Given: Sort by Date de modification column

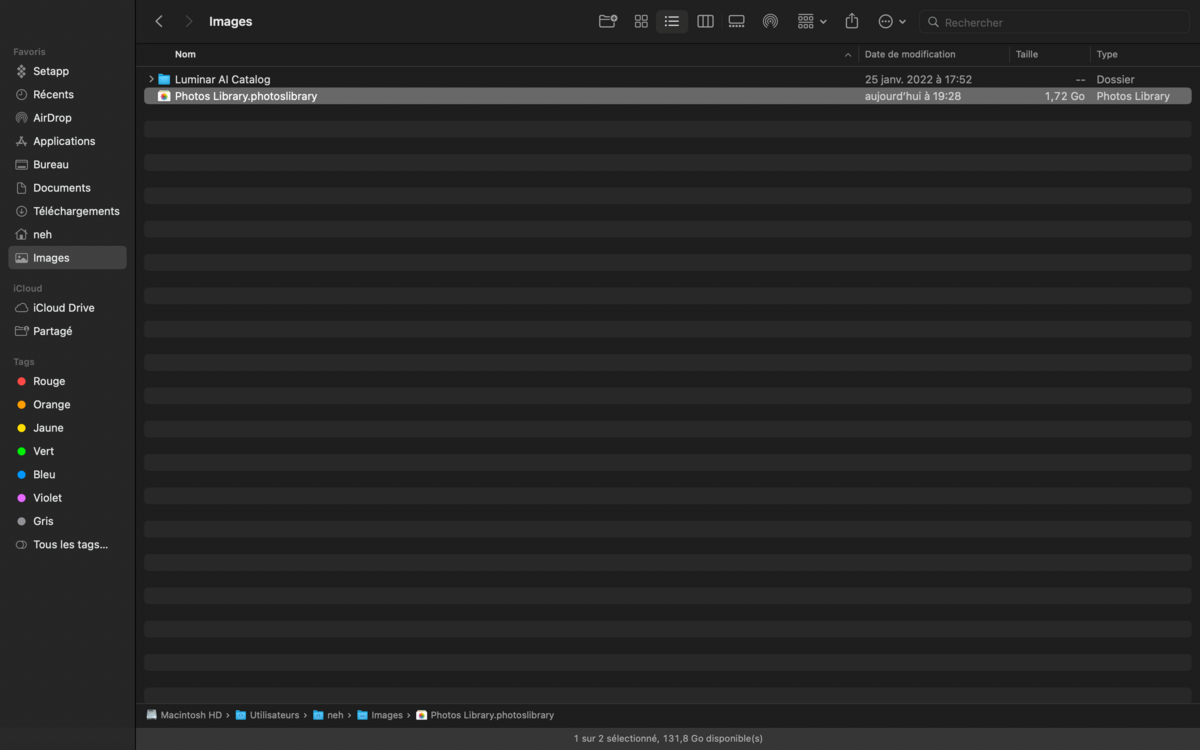Looking at the screenshot, I should (x=910, y=54).
